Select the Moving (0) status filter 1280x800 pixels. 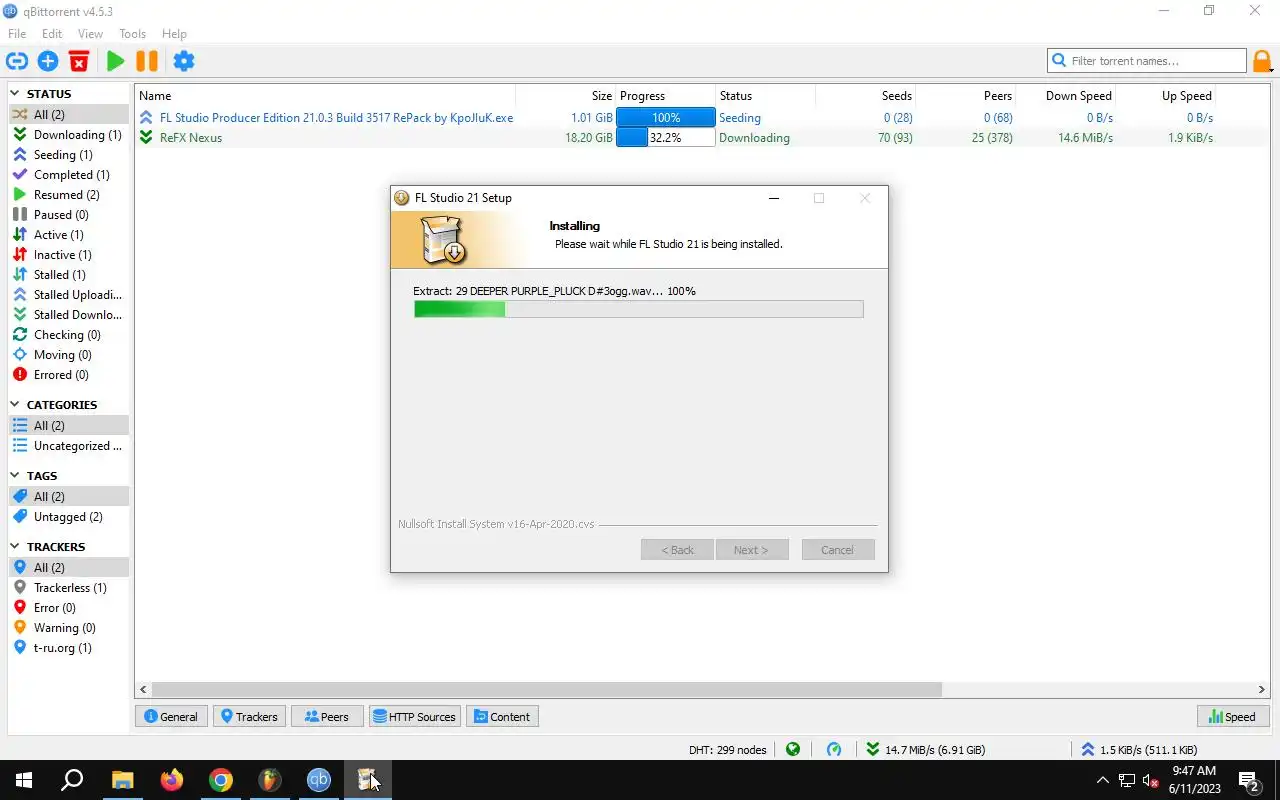[x=69, y=355]
